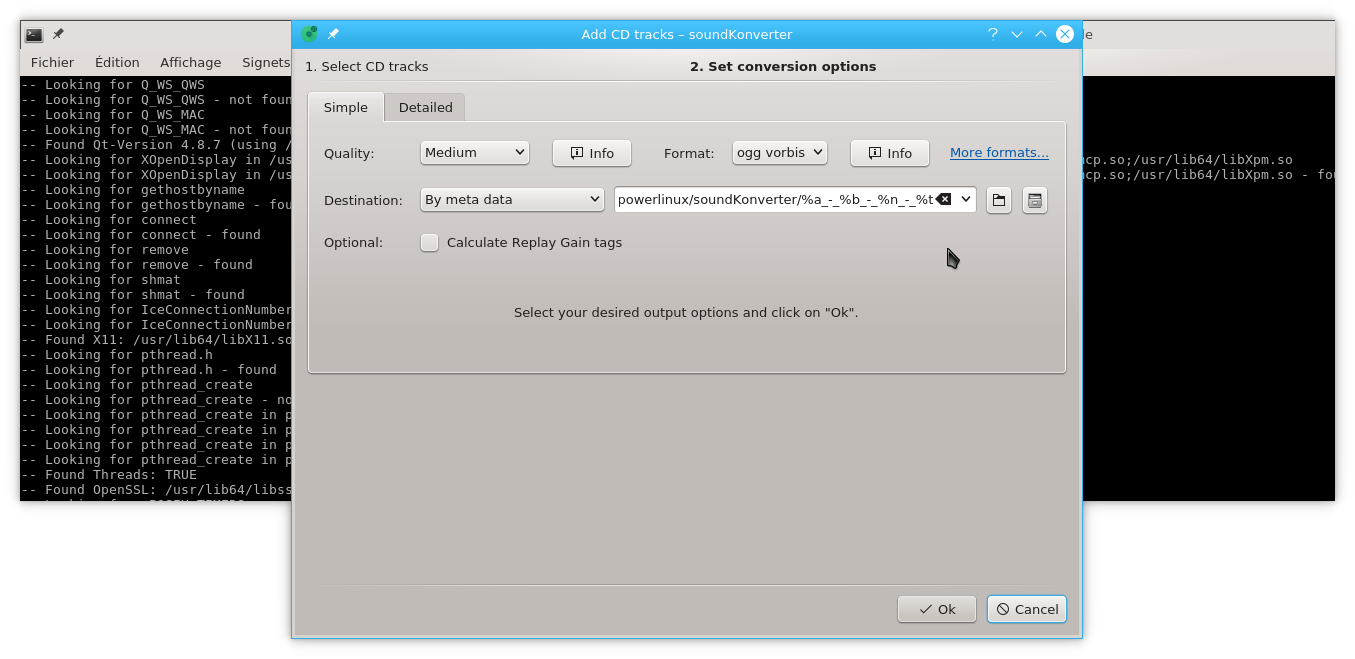
Task: Click the terminal line starting '-- Found OpenSSL:'
Action: coord(156,490)
